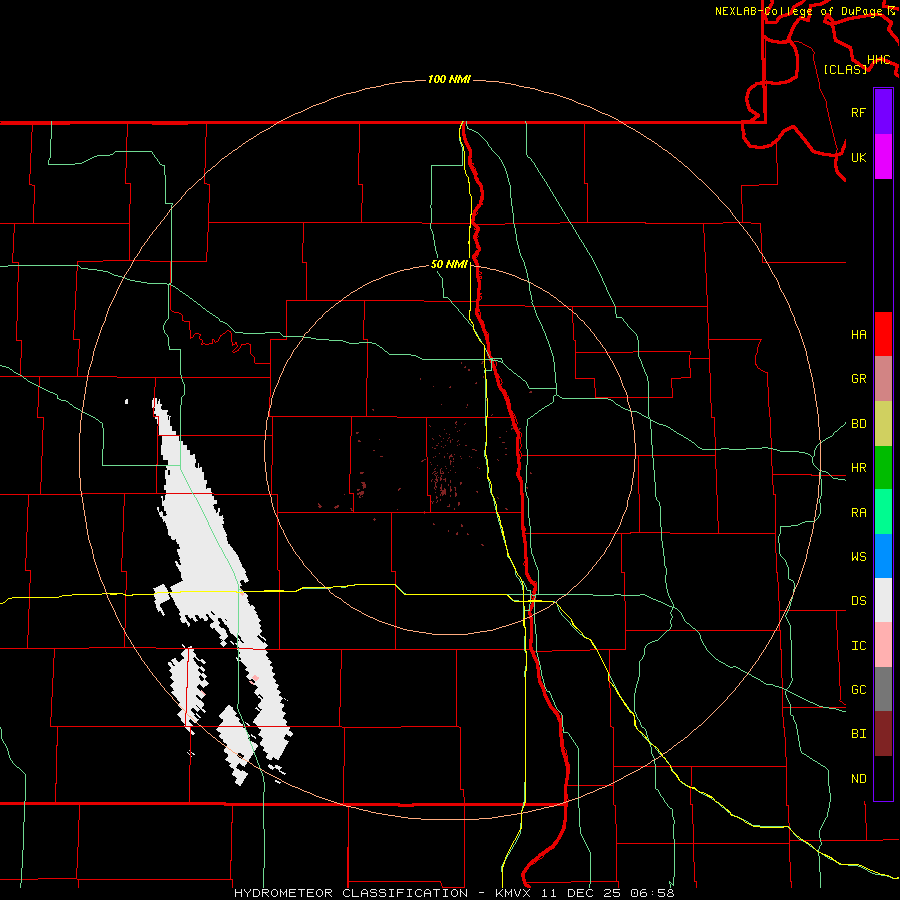
Task: Click the RA legend label
Action: point(859,512)
